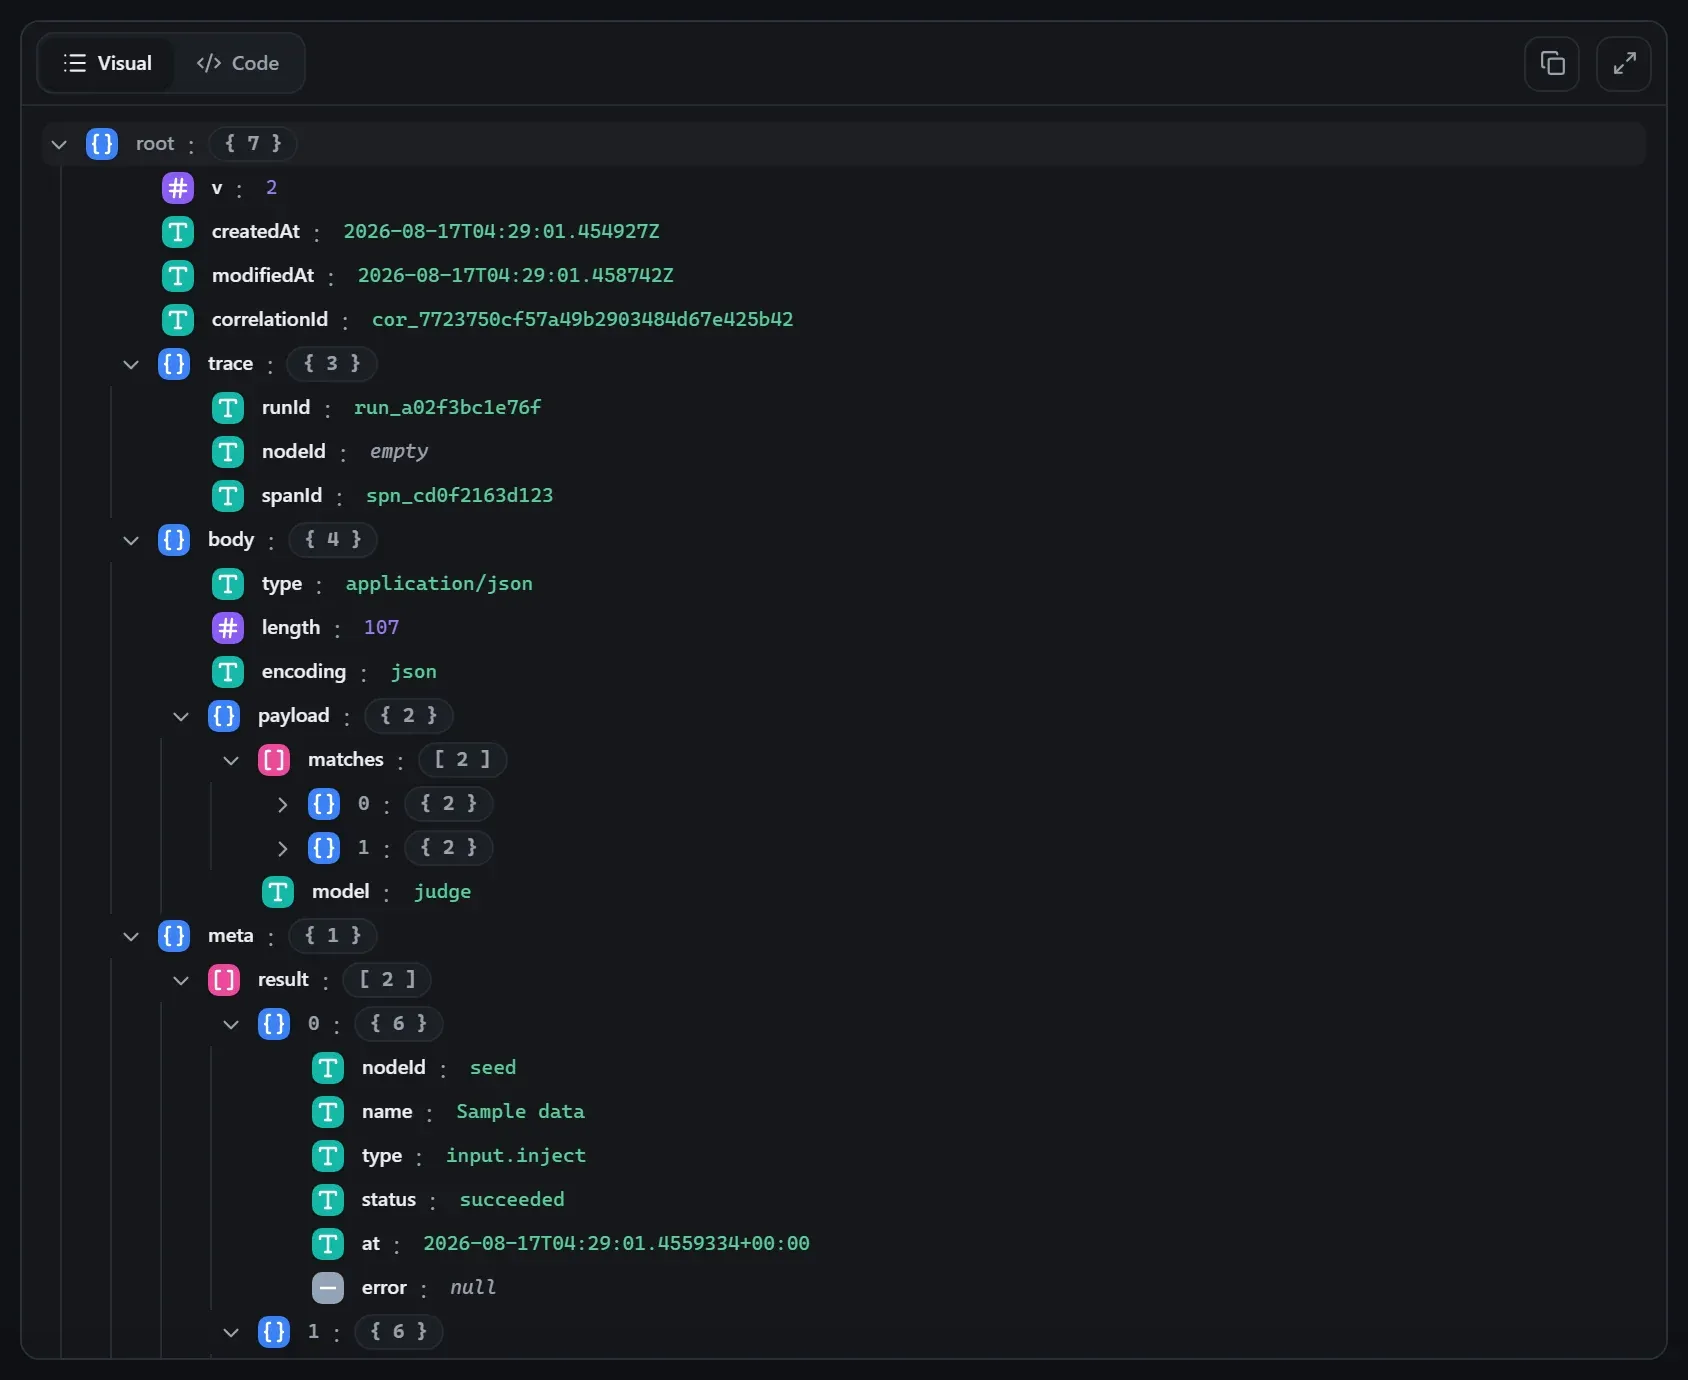Click the null icon beside error

point(328,1288)
